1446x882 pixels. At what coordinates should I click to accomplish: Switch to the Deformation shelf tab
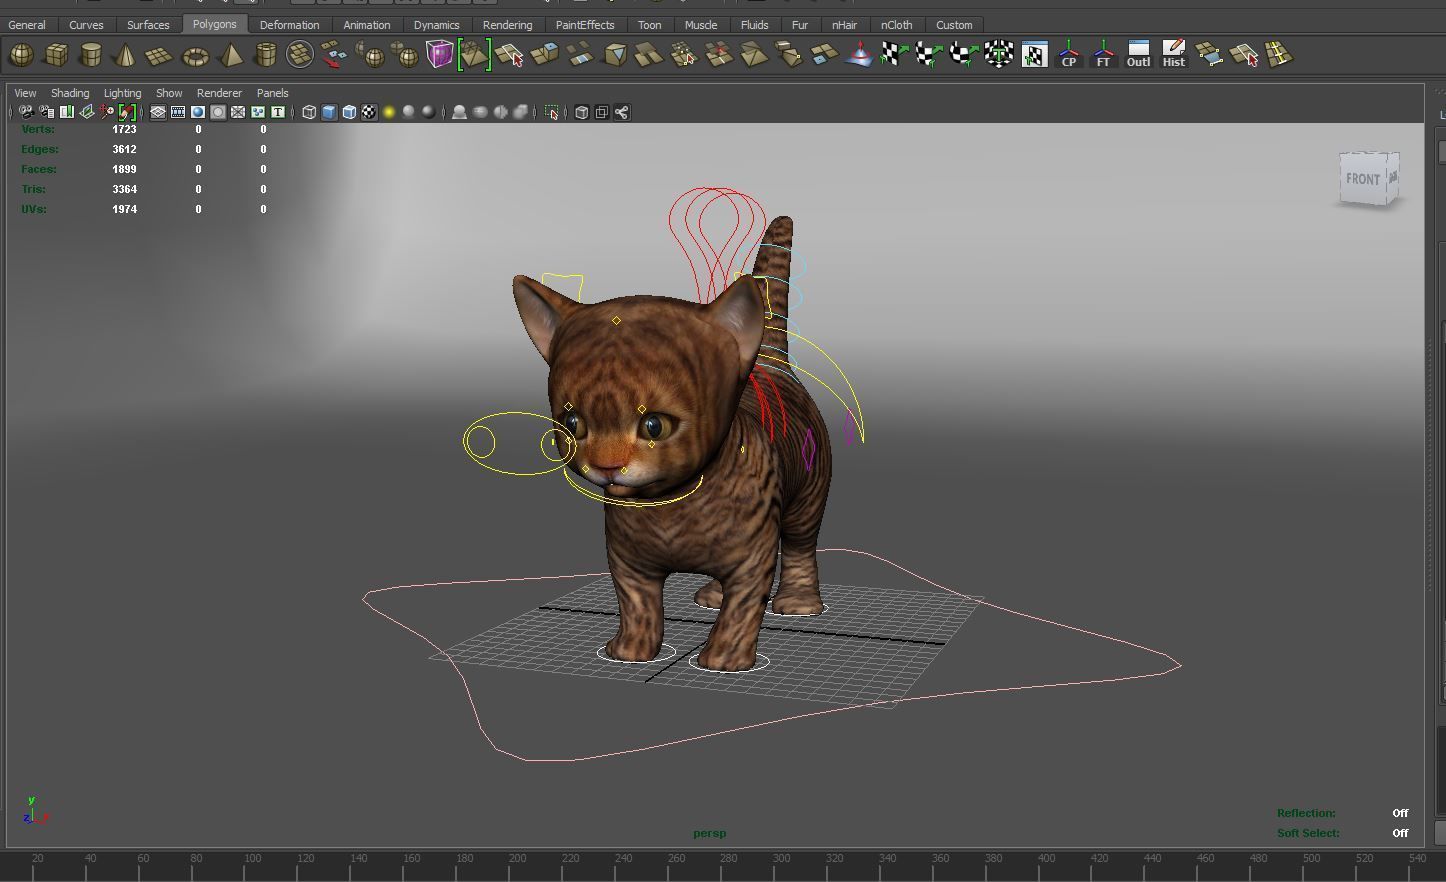290,25
